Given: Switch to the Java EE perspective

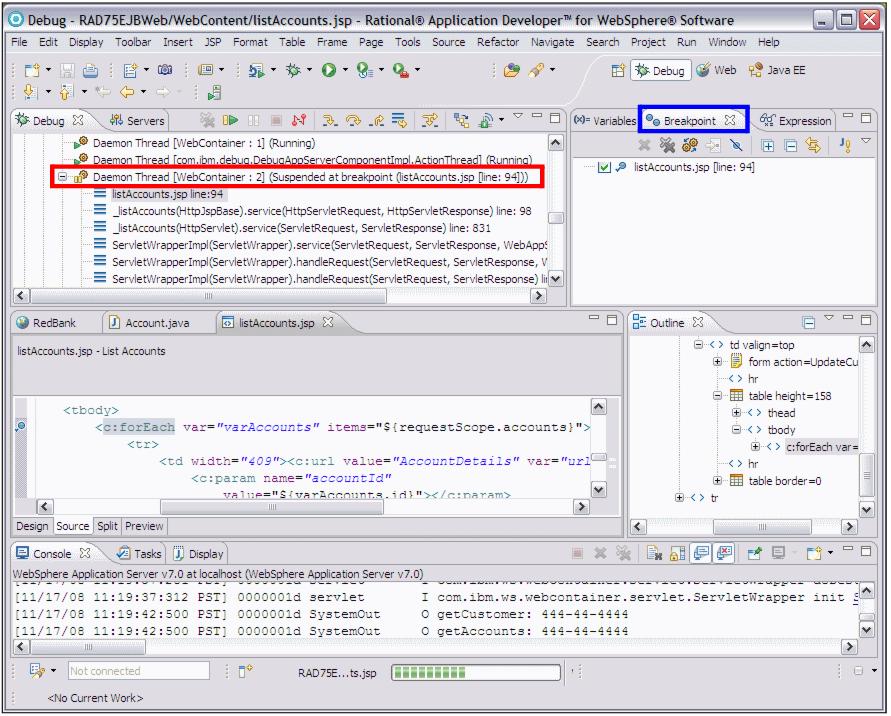Looking at the screenshot, I should 777,70.
